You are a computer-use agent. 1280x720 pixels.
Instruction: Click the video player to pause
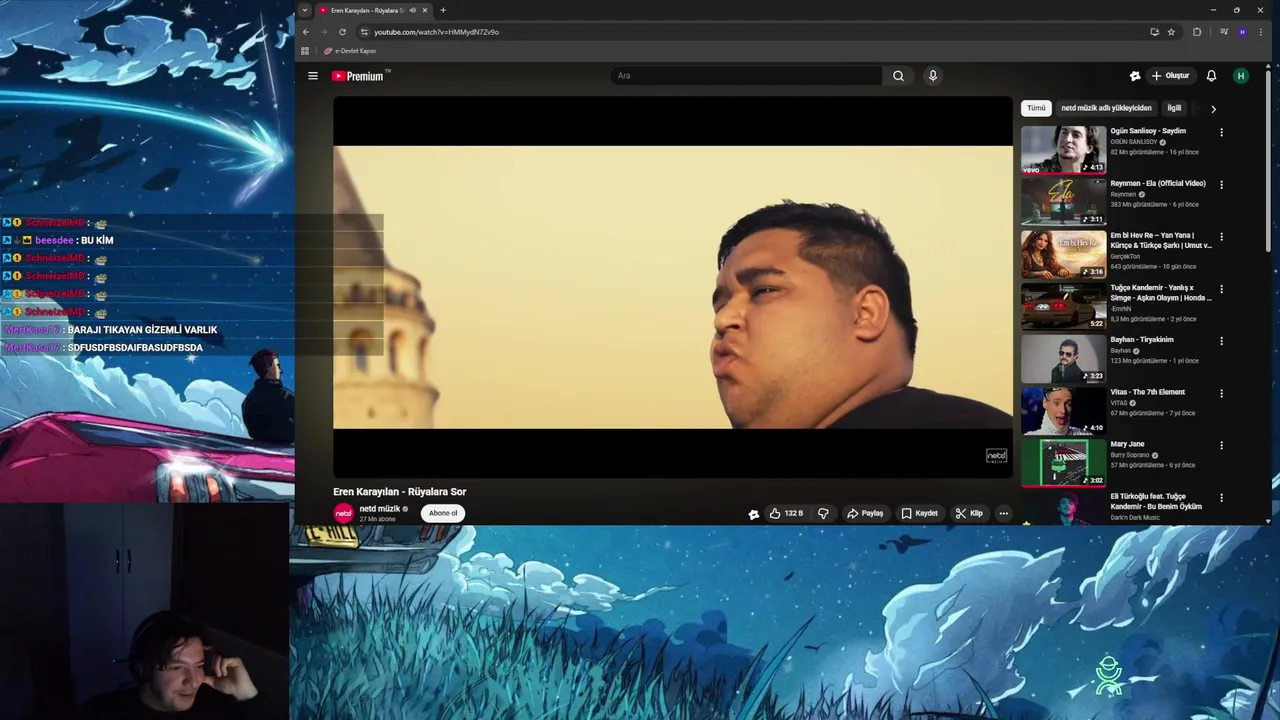(672, 287)
